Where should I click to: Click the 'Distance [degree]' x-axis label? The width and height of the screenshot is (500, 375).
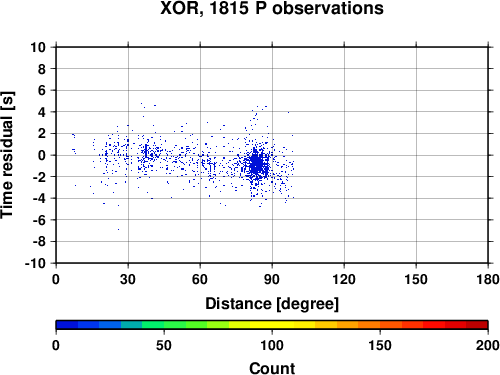click(272, 304)
